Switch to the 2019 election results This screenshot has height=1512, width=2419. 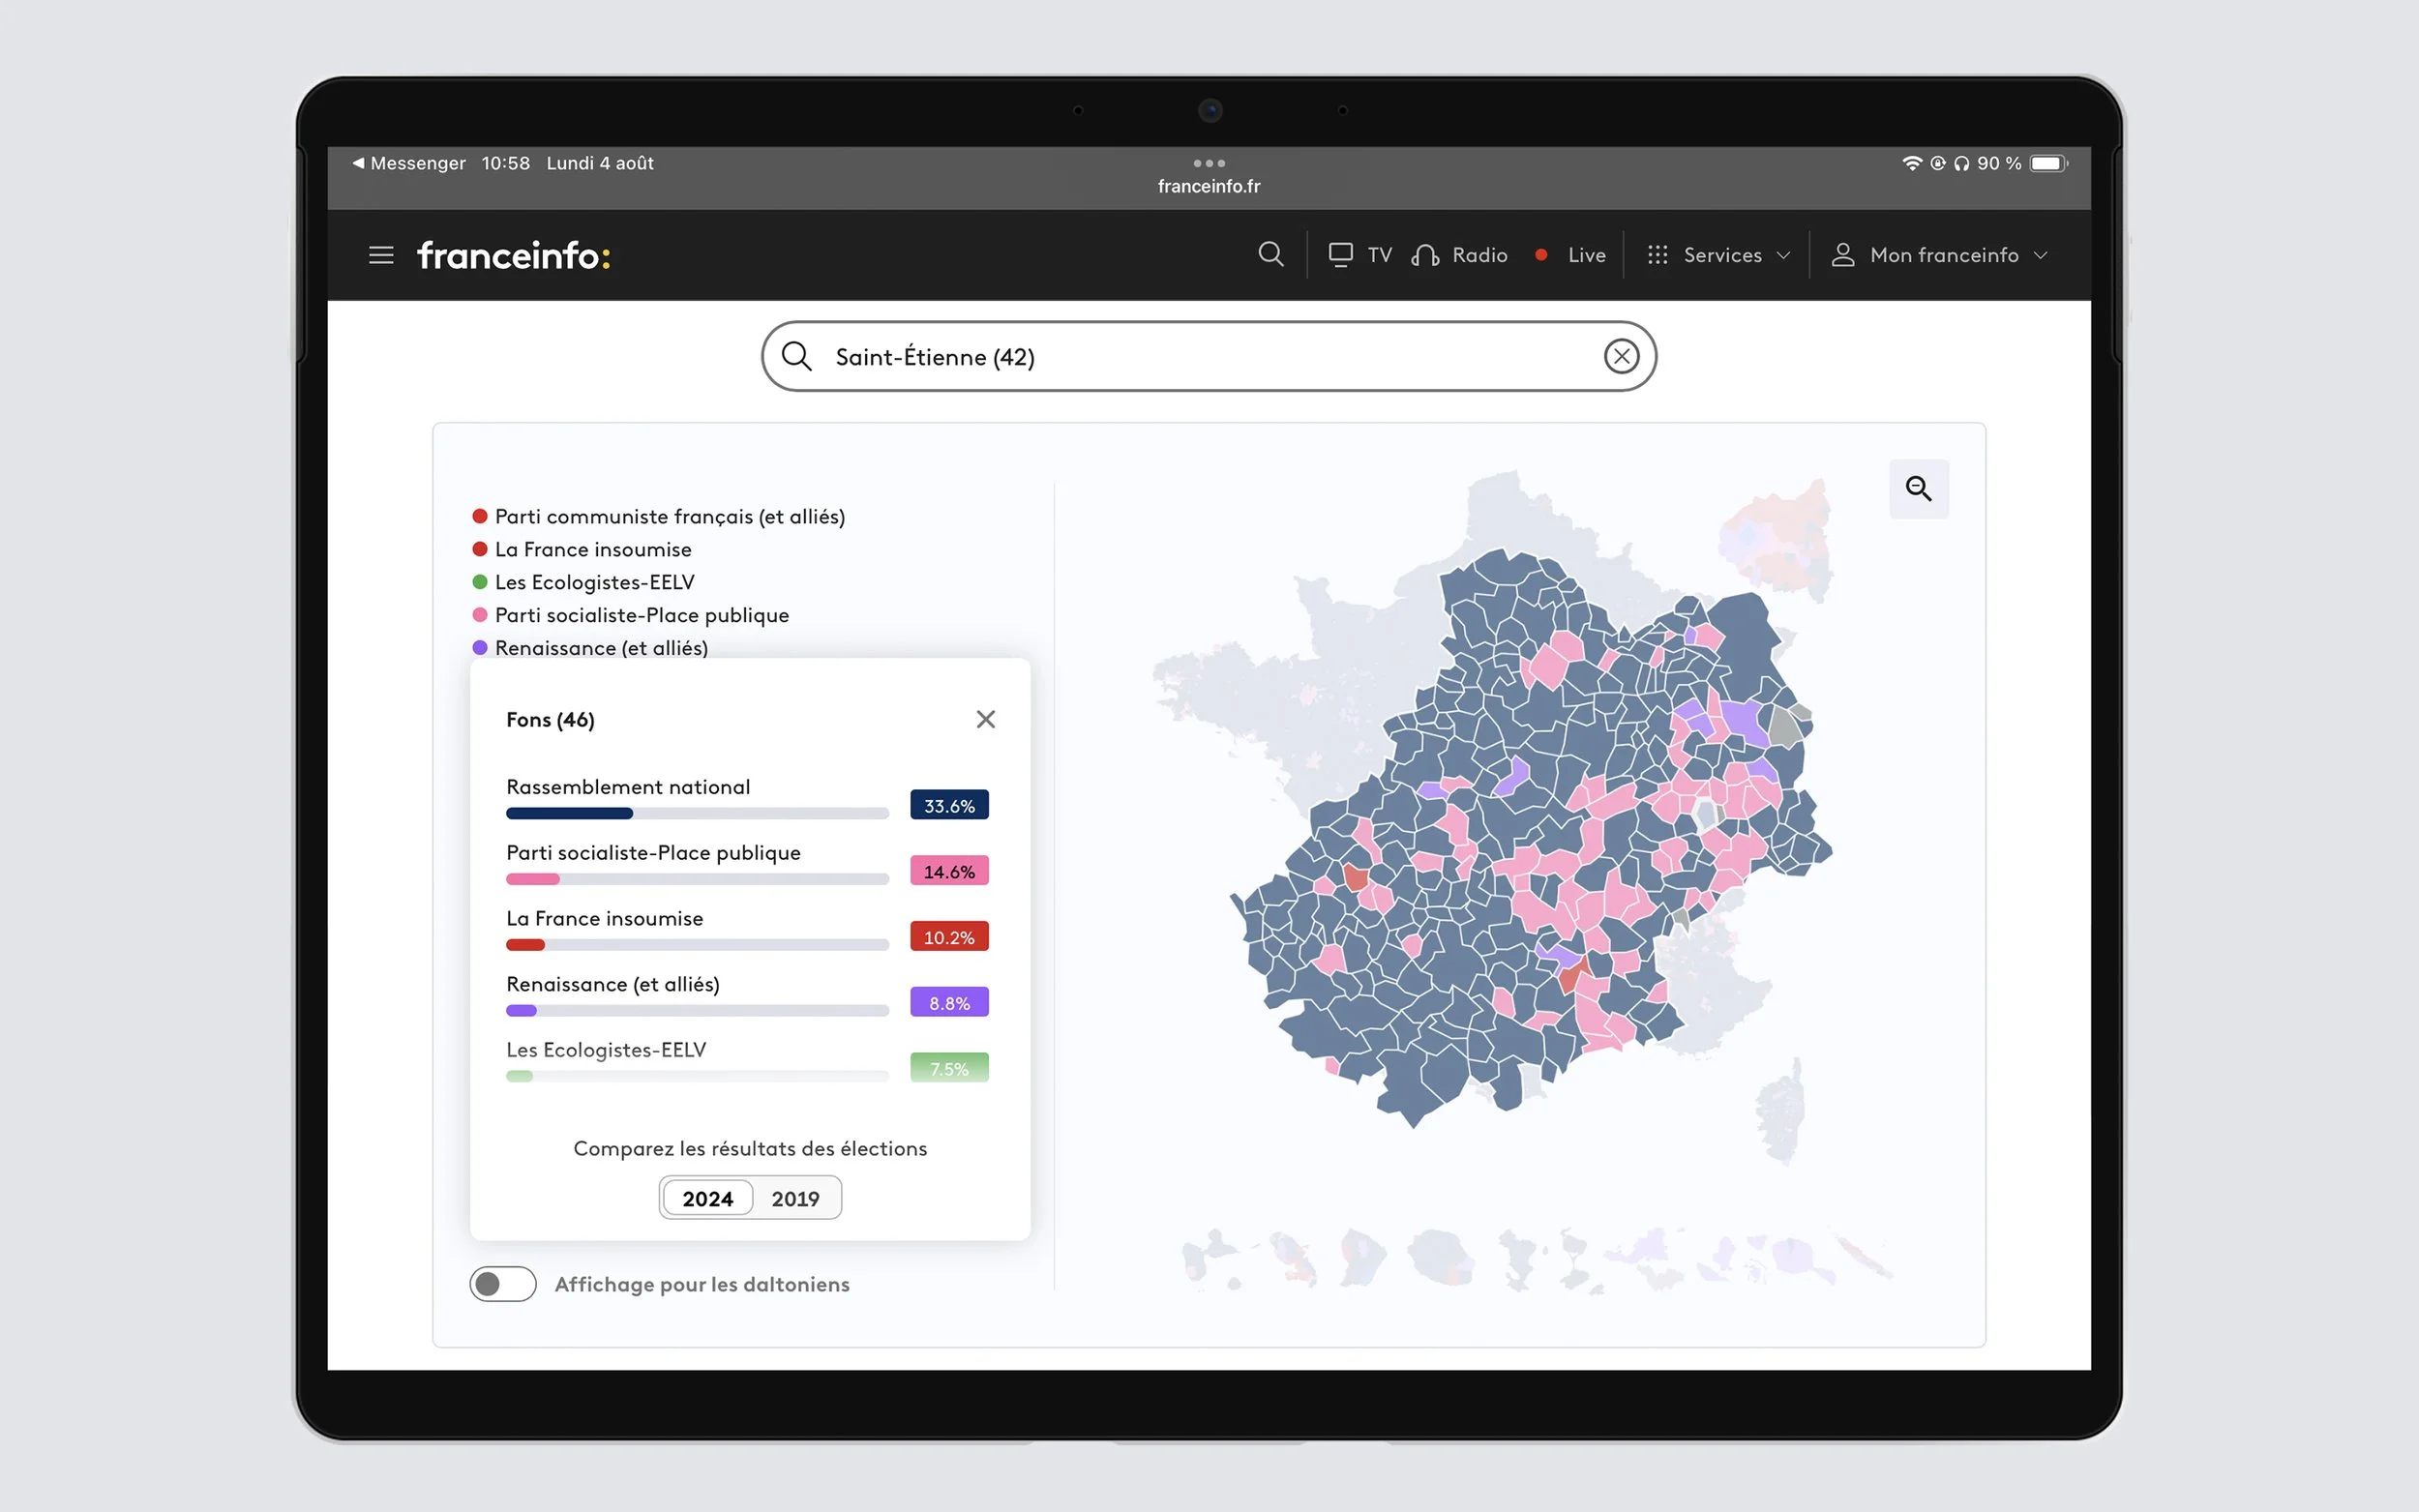pos(795,1198)
